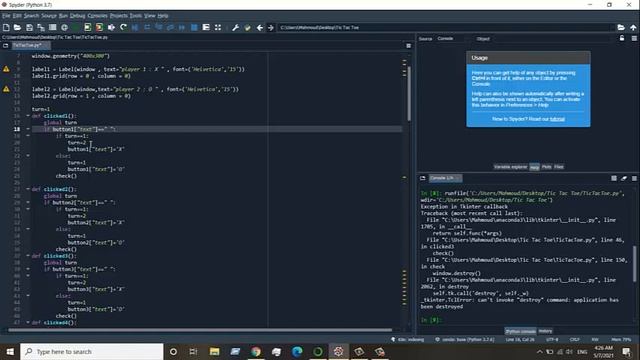Screen dimensions: 640x360
Task: Select the Console 1/A tab
Action: [445, 178]
